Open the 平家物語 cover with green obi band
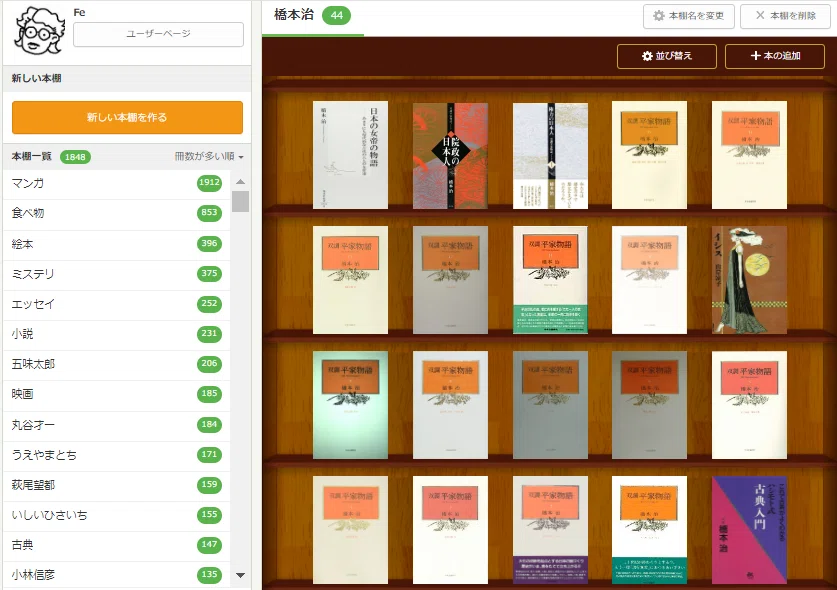Screen dimensions: 837x590 click(550, 280)
